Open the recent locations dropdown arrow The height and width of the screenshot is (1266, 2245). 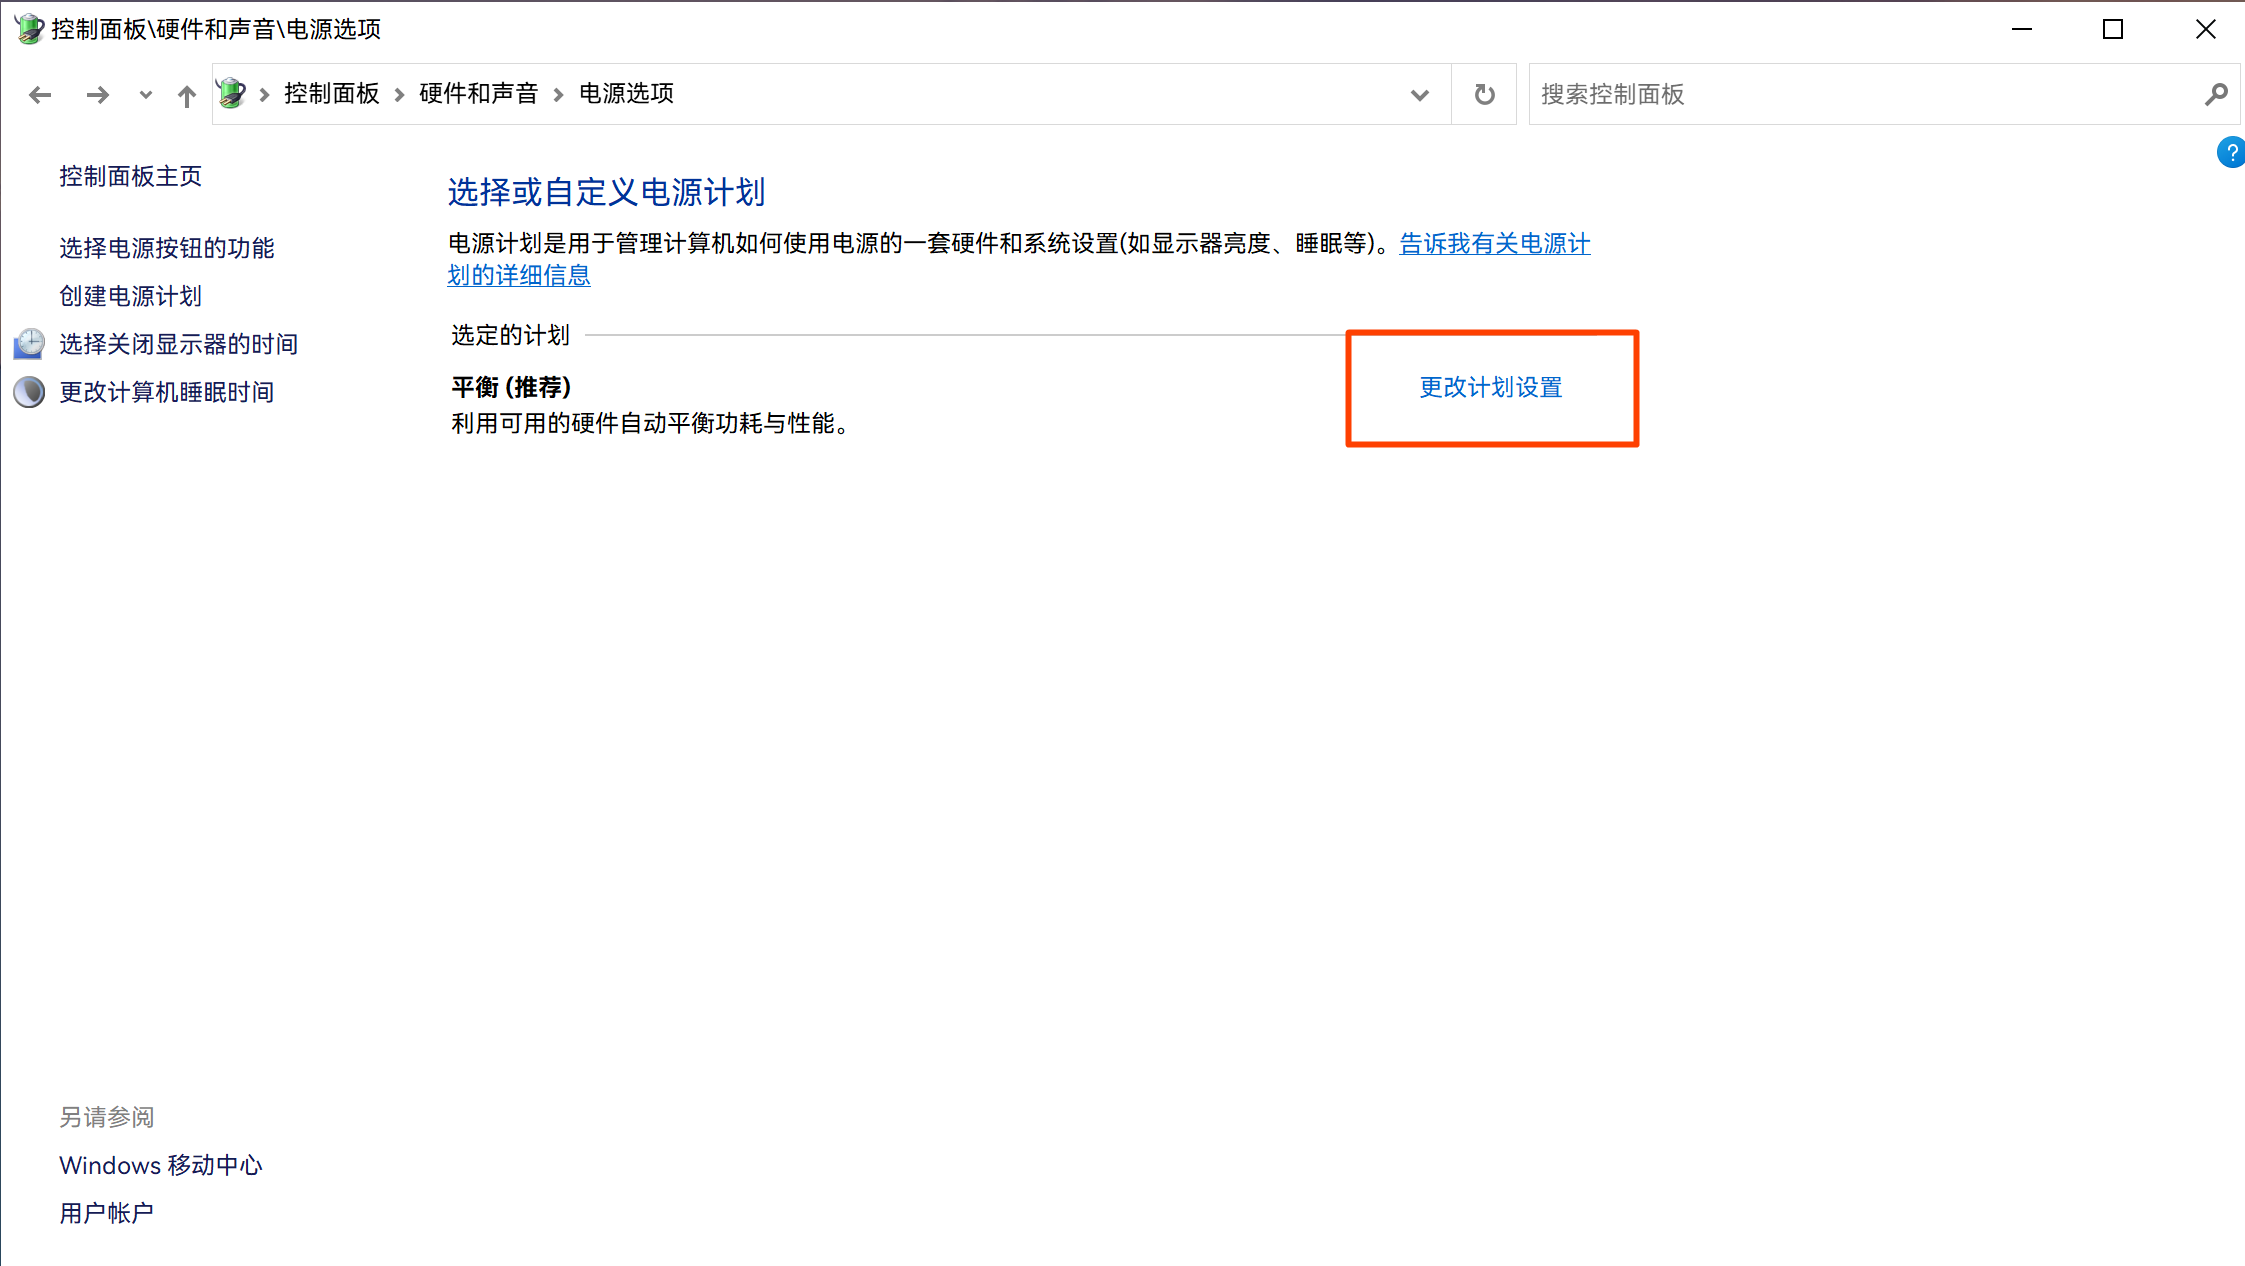[146, 95]
